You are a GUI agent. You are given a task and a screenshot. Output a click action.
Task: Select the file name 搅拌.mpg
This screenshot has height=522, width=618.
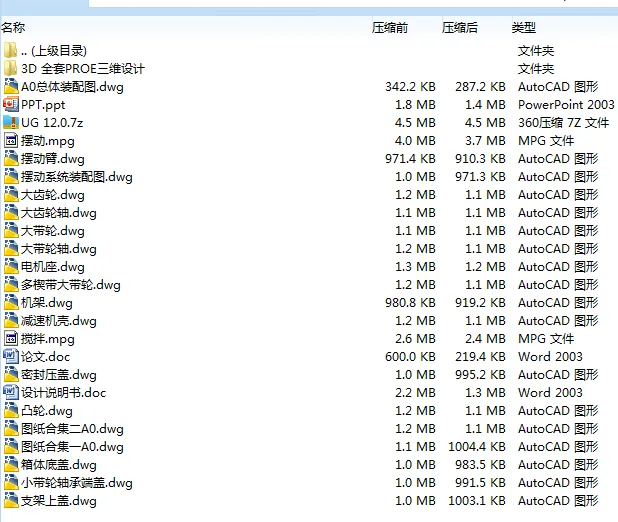click(x=48, y=339)
